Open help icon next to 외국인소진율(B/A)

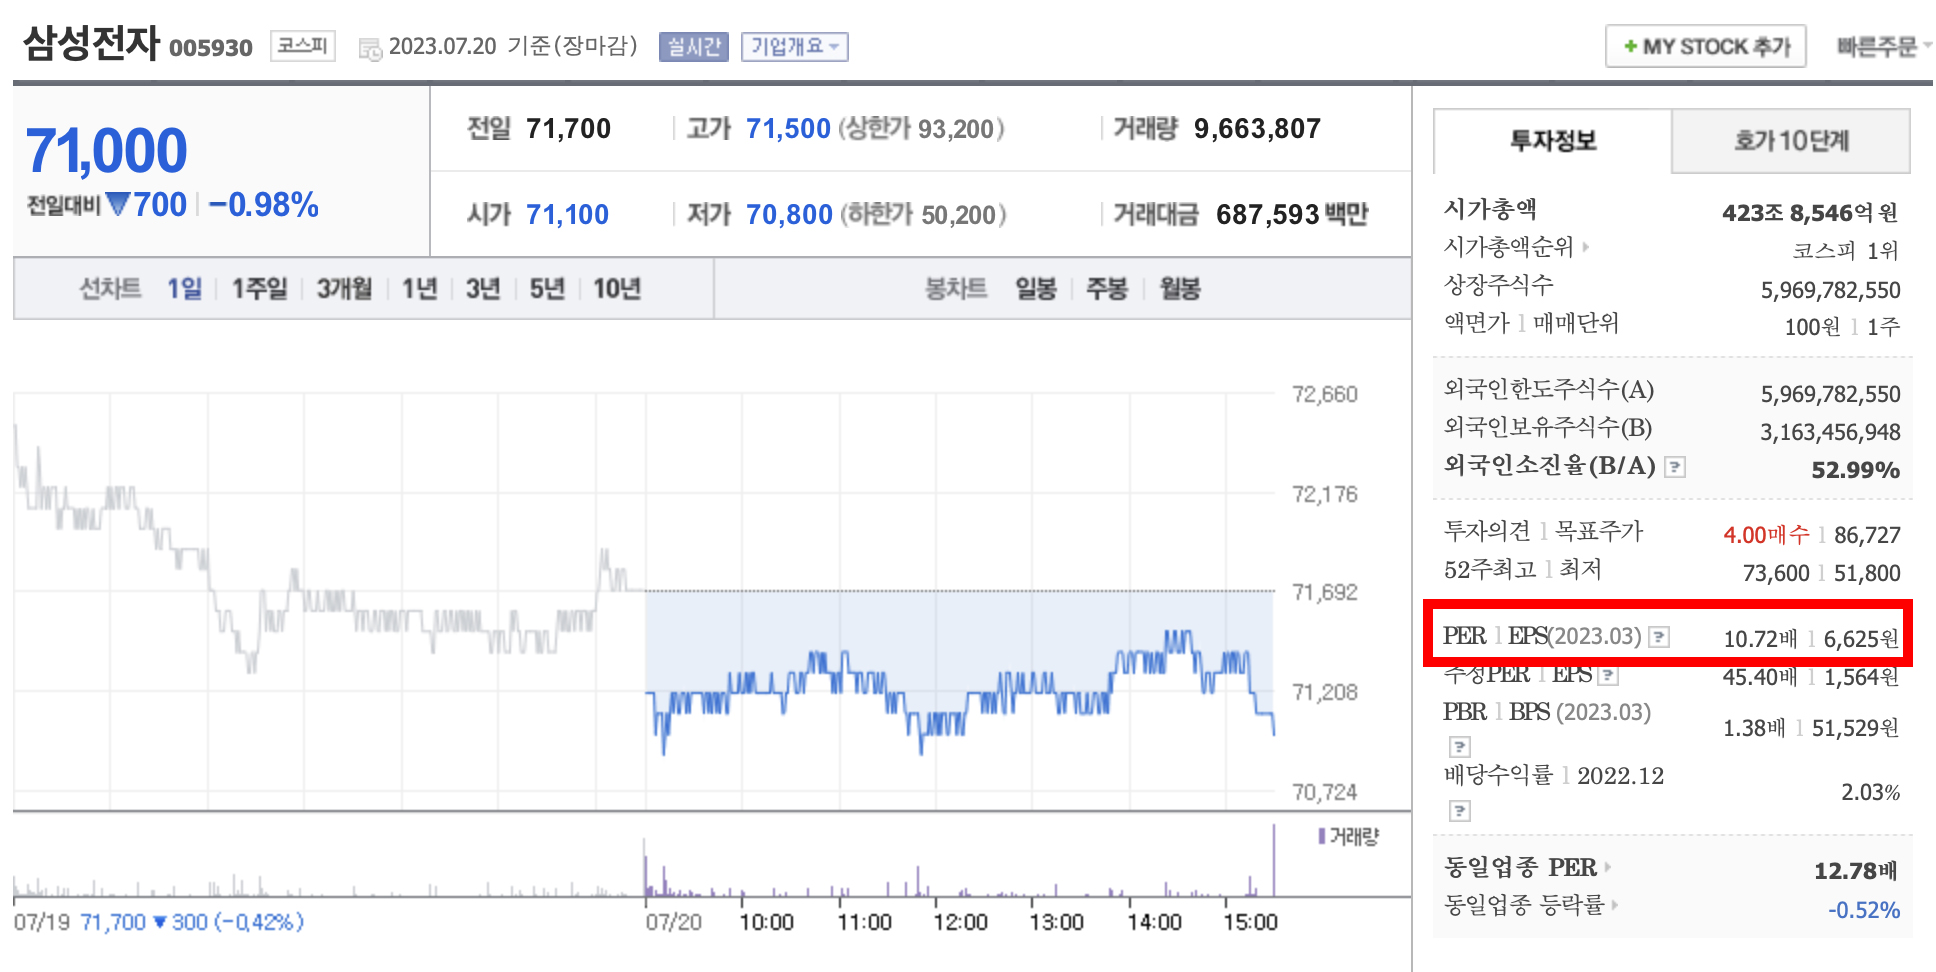pos(1675,467)
